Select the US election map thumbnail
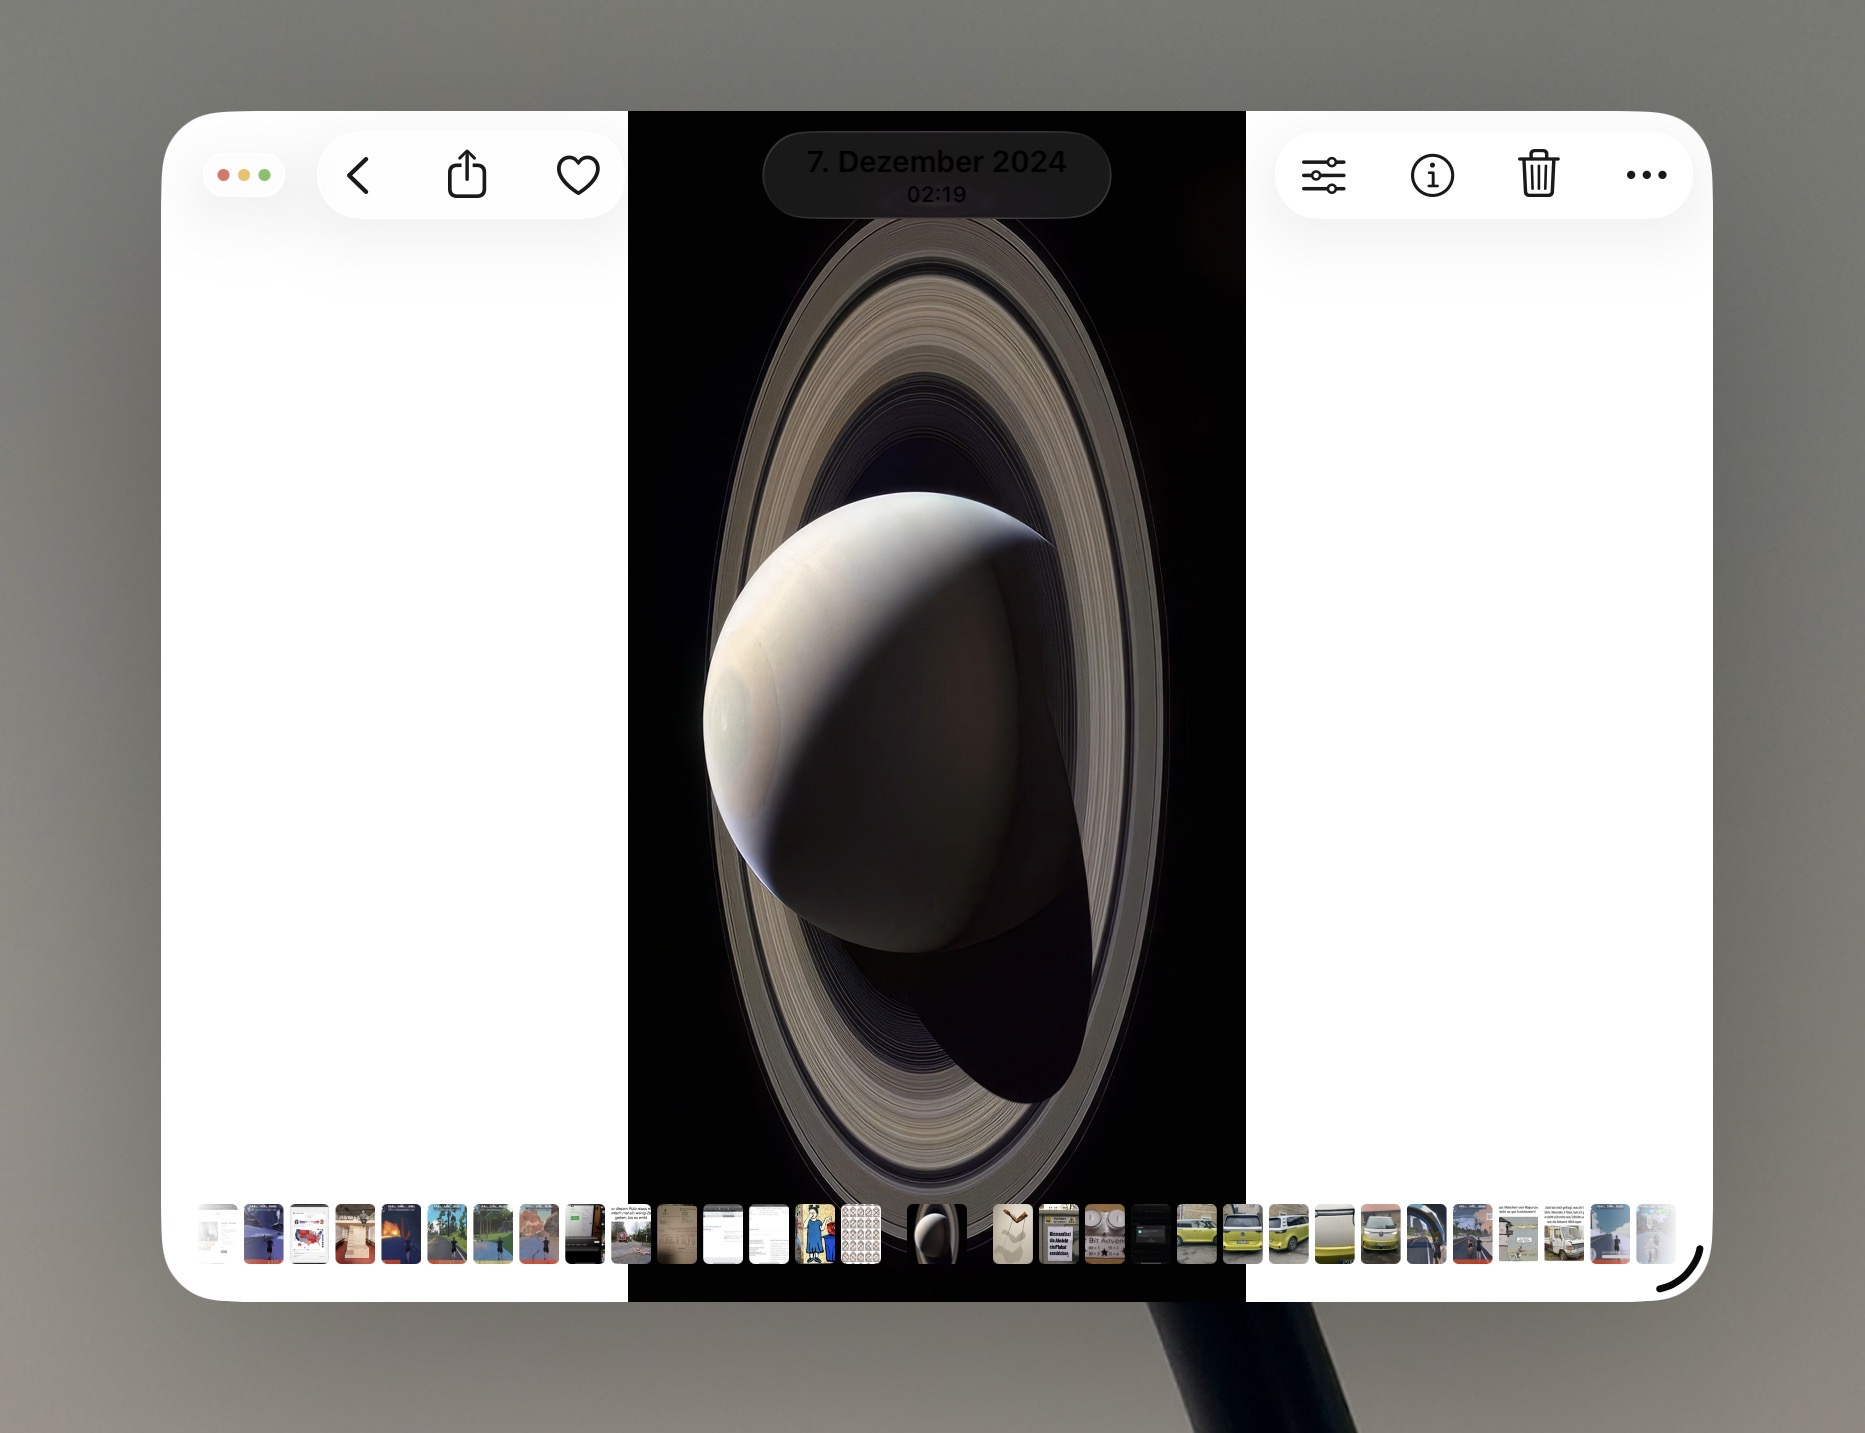The width and height of the screenshot is (1865, 1433). pos(309,1234)
